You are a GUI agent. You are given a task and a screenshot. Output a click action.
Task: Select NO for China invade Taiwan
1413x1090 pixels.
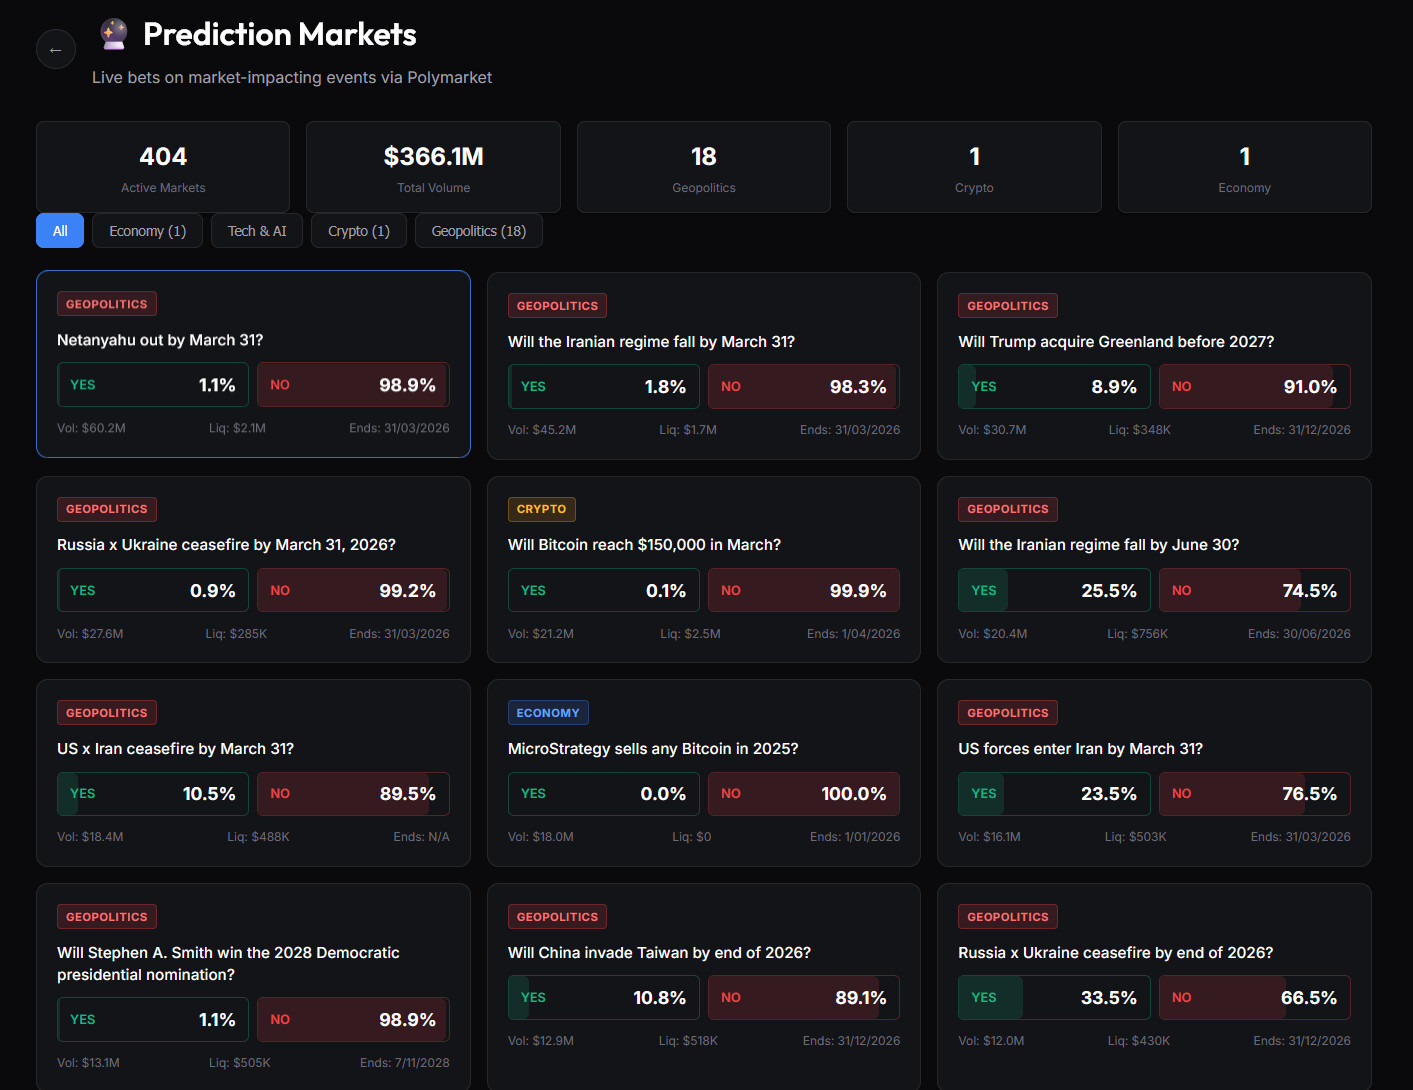803,998
